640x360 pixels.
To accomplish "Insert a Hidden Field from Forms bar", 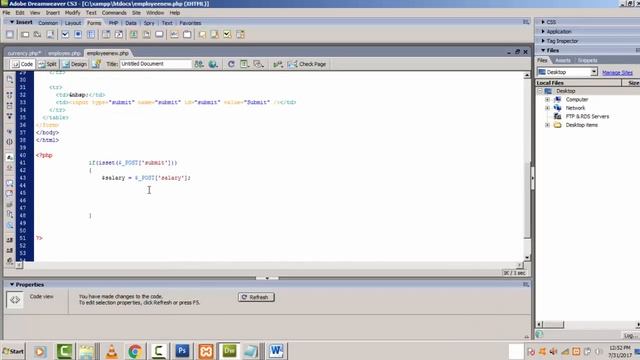I will (38, 35).
